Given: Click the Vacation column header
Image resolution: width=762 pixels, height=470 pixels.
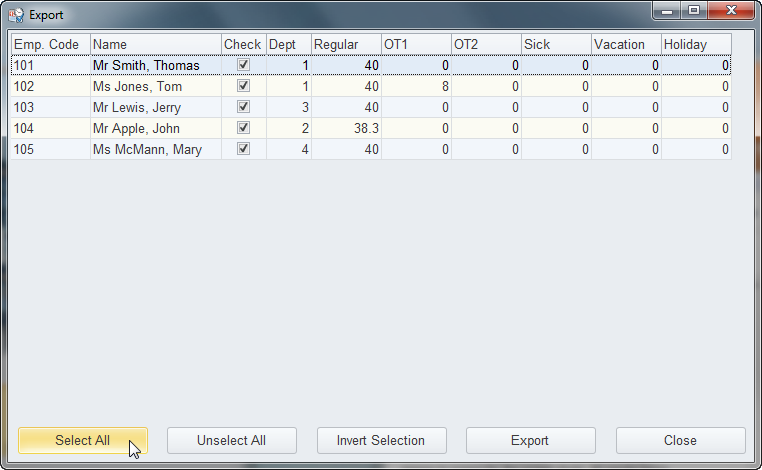Looking at the screenshot, I should tap(625, 45).
